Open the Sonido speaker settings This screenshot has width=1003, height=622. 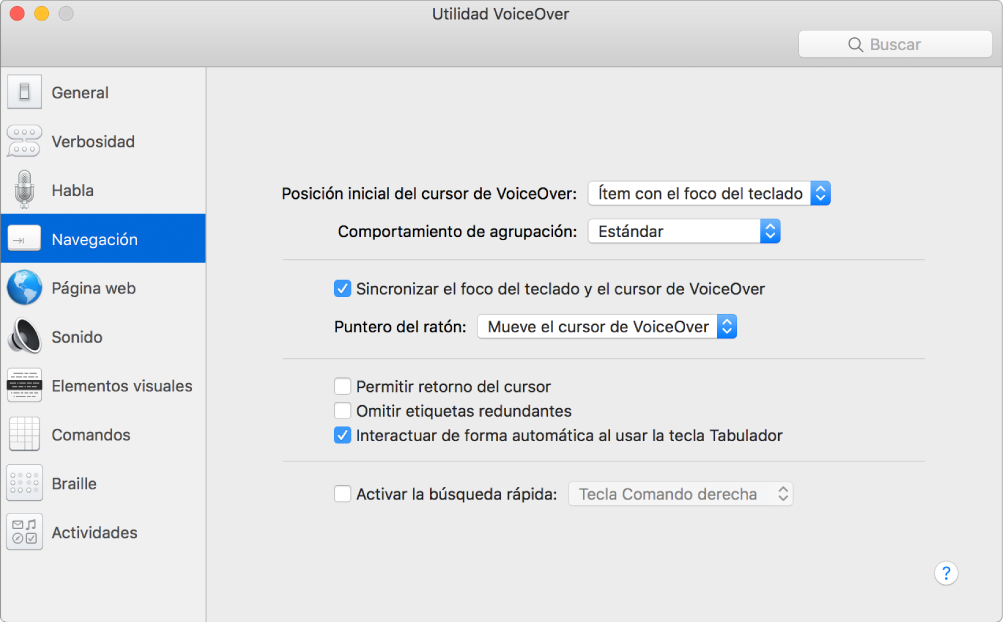pyautogui.click(x=75, y=336)
